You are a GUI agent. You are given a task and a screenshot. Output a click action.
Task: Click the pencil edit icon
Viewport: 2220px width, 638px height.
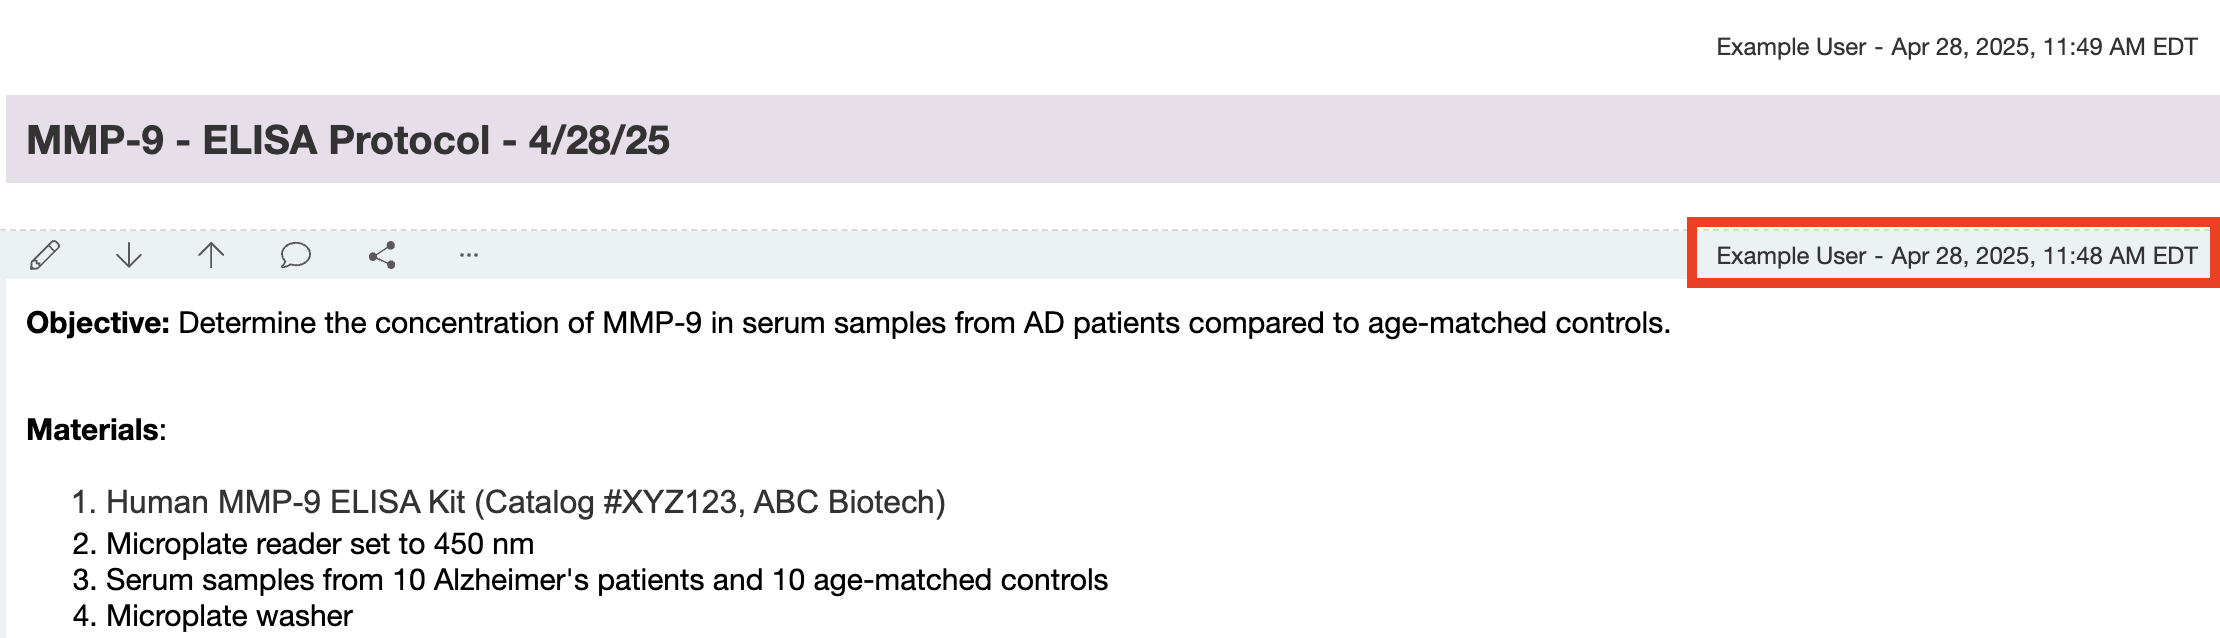coord(45,256)
